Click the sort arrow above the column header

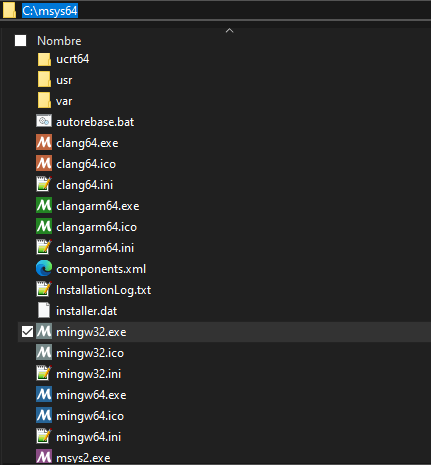[x=229, y=31]
